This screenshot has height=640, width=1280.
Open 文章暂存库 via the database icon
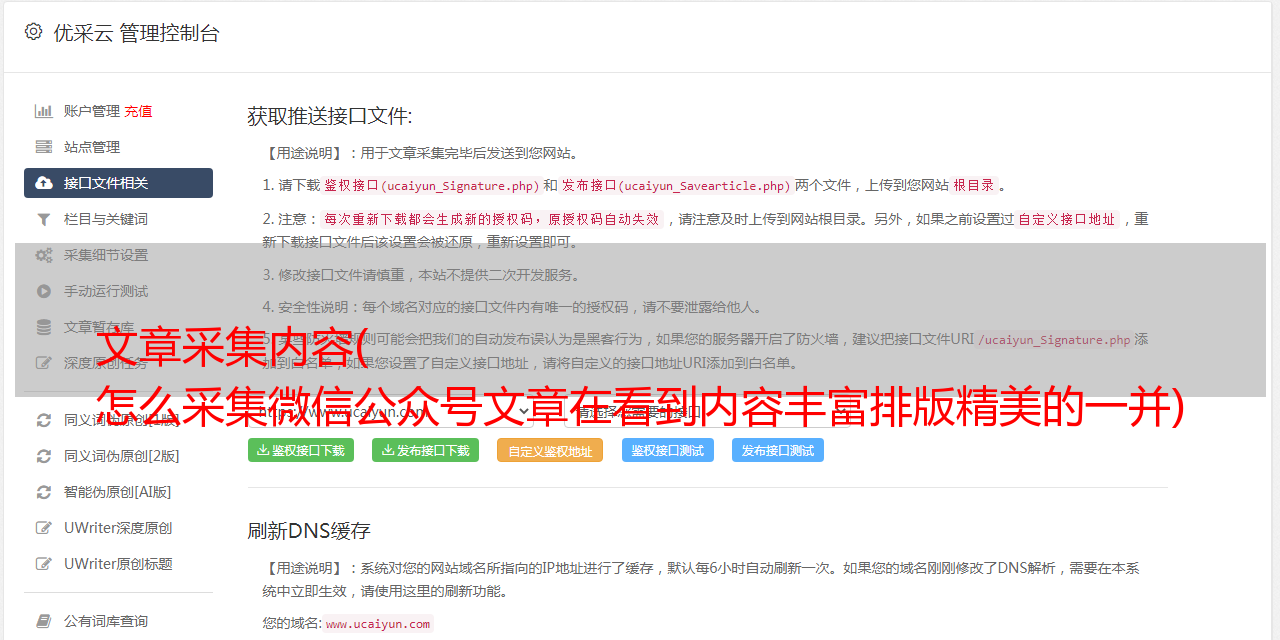[44, 327]
